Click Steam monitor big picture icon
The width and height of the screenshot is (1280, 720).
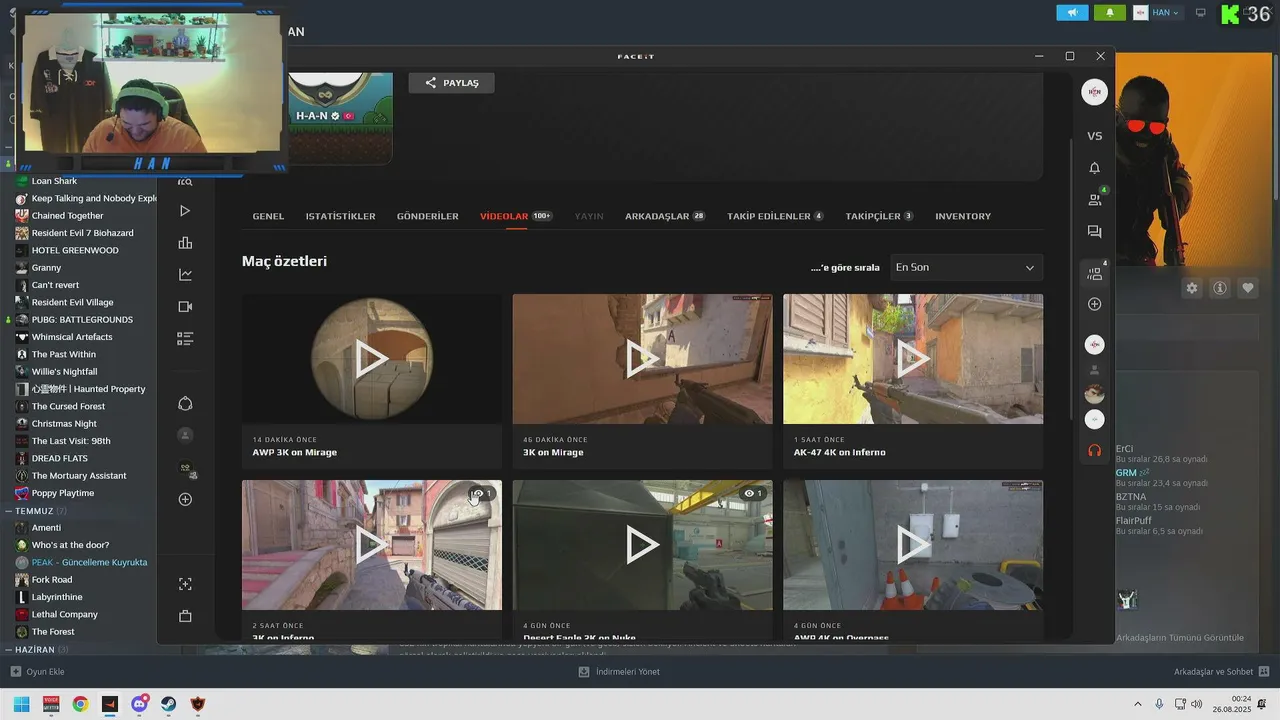(x=1201, y=13)
